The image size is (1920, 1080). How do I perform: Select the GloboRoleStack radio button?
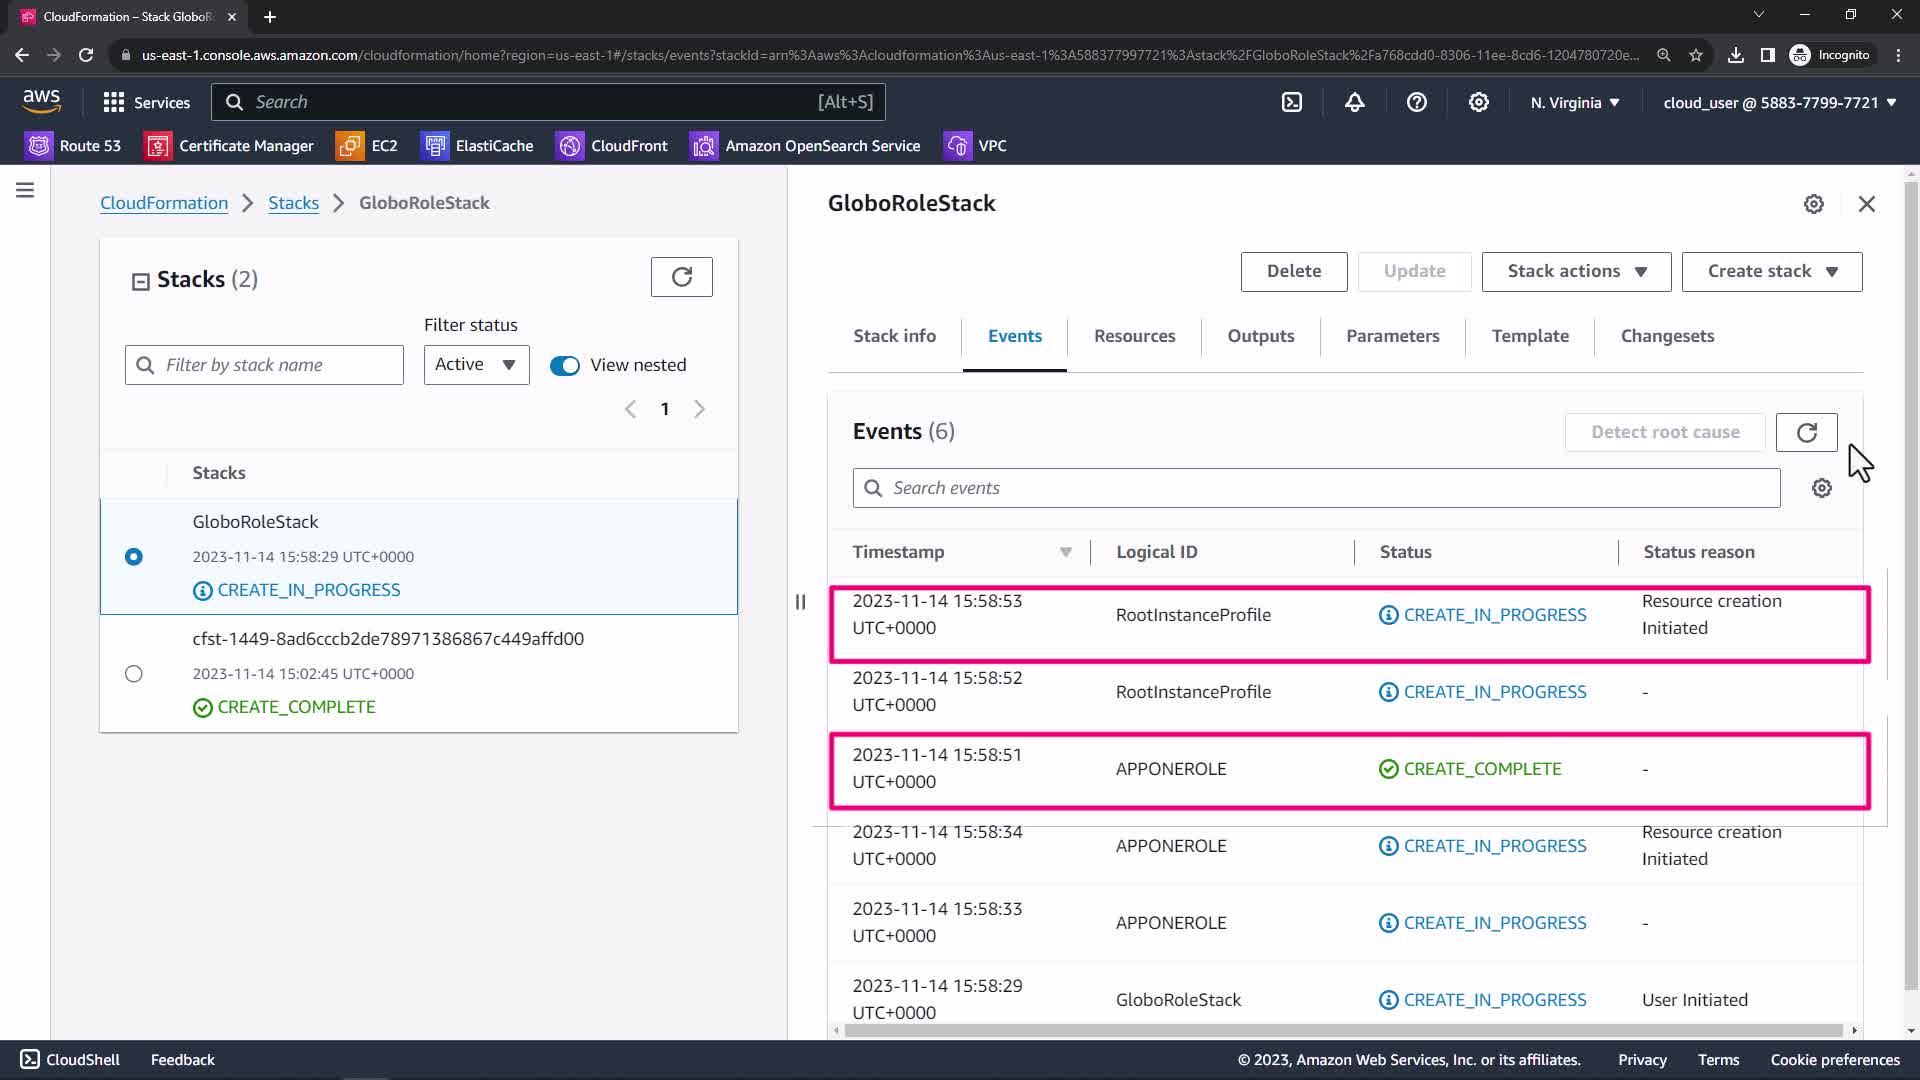[x=134, y=557]
